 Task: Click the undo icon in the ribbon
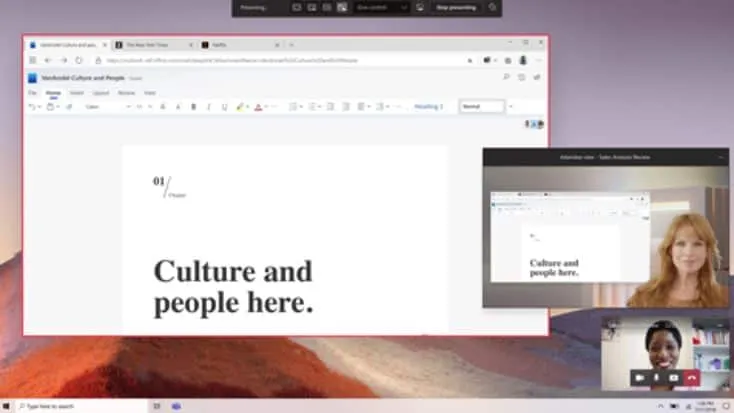pyautogui.click(x=32, y=106)
